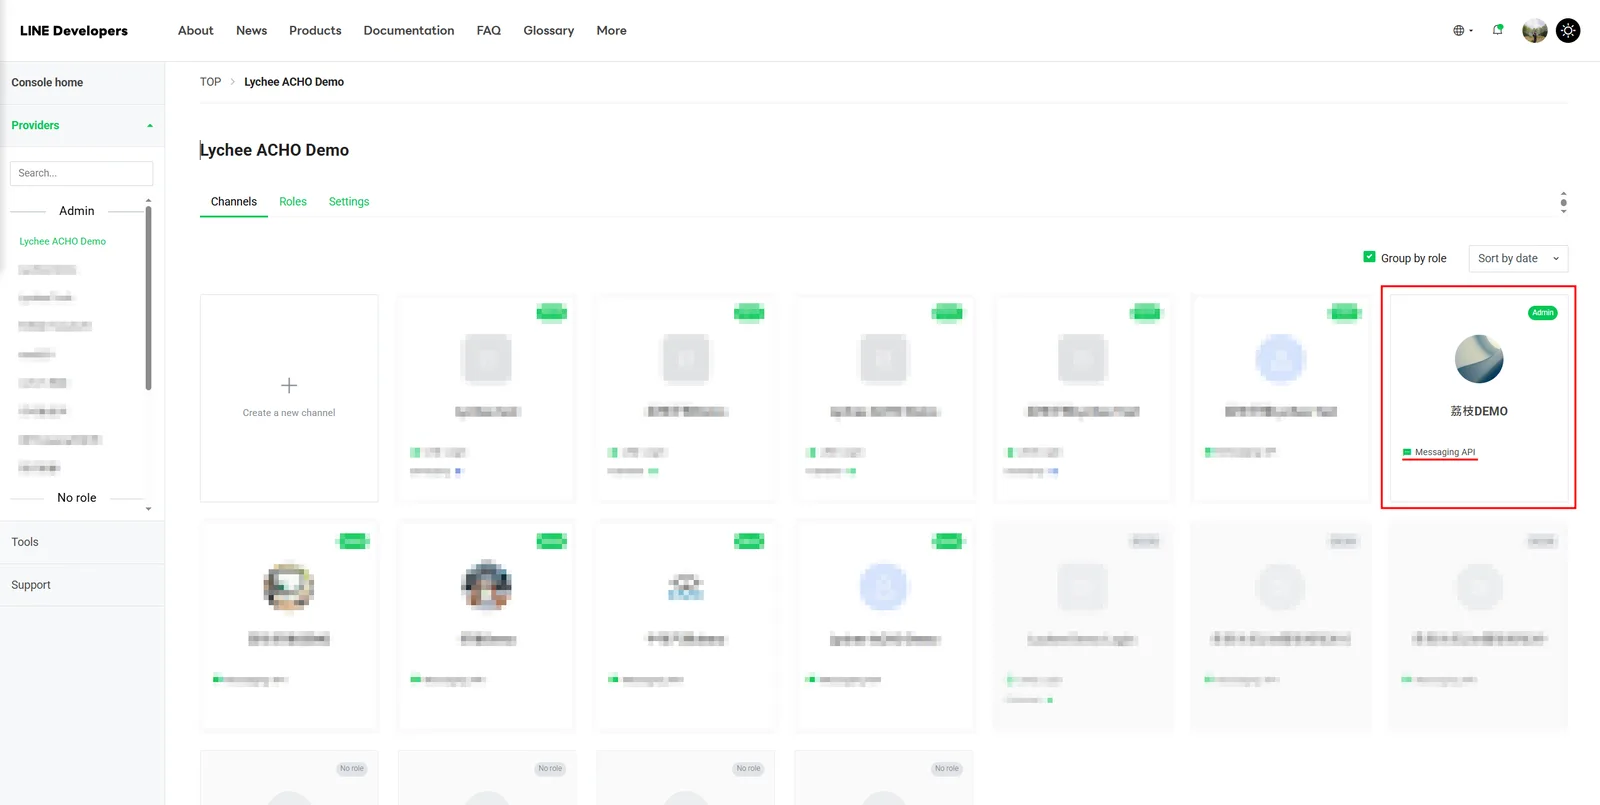Open Tools in the sidebar
This screenshot has width=1600, height=805.
coord(25,542)
